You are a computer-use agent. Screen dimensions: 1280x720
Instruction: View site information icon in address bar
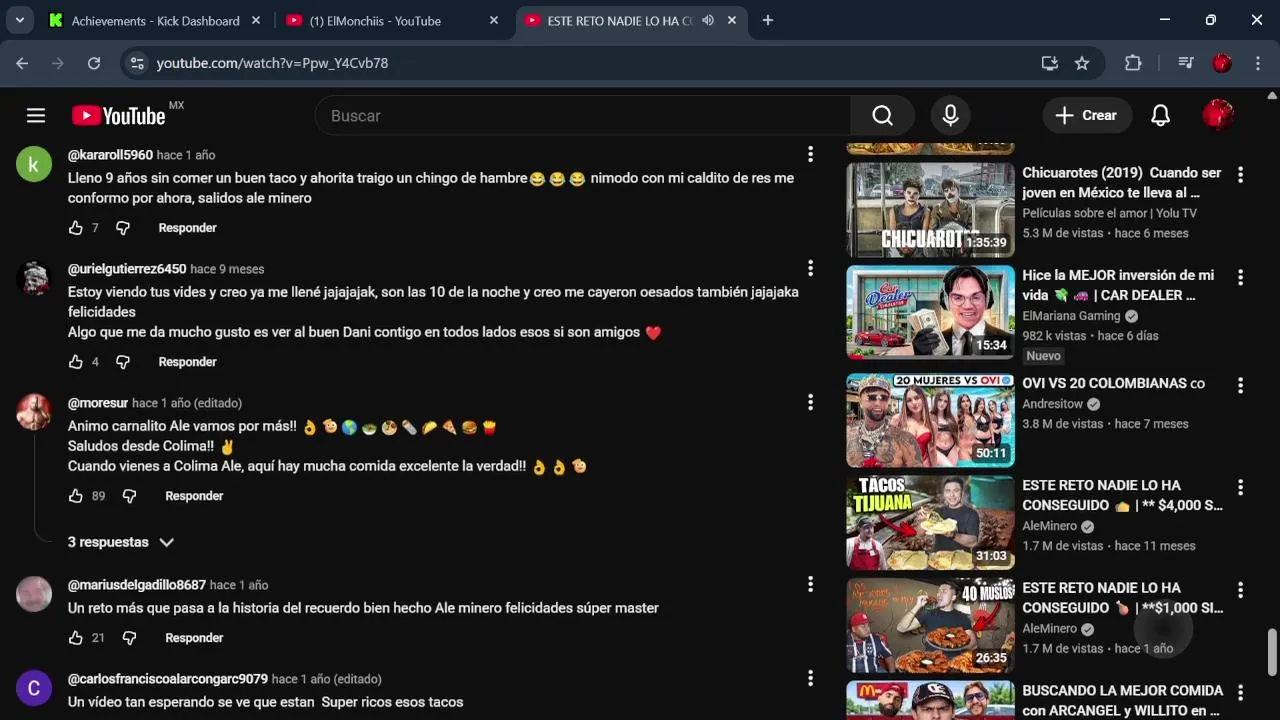pos(138,63)
